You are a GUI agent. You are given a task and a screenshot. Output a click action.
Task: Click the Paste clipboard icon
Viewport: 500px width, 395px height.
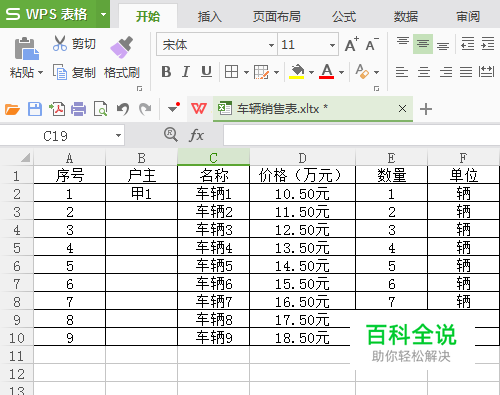26,48
